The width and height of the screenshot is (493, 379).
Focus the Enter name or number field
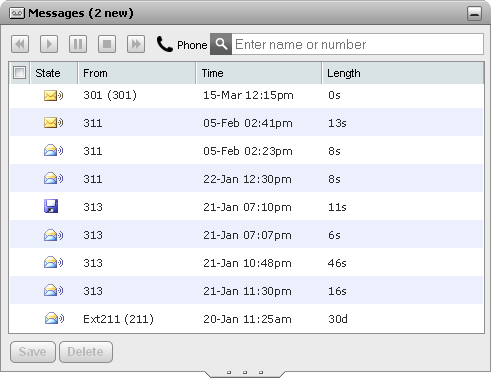tap(357, 44)
